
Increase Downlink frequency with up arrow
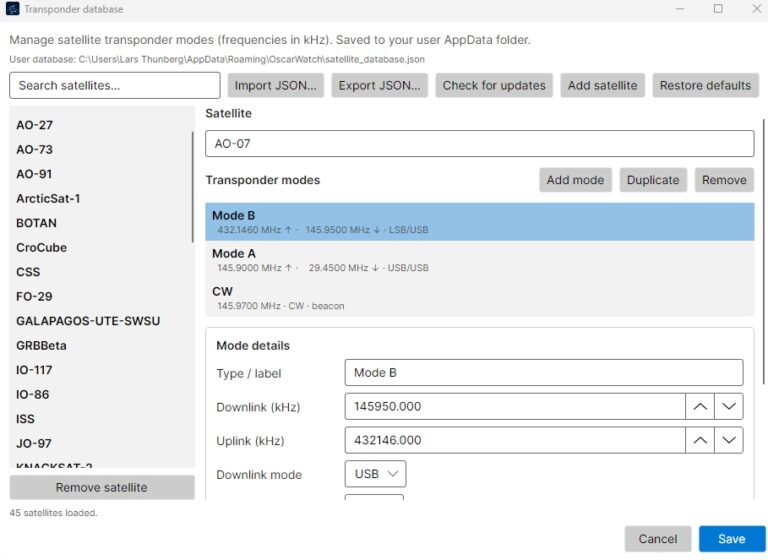[700, 406]
